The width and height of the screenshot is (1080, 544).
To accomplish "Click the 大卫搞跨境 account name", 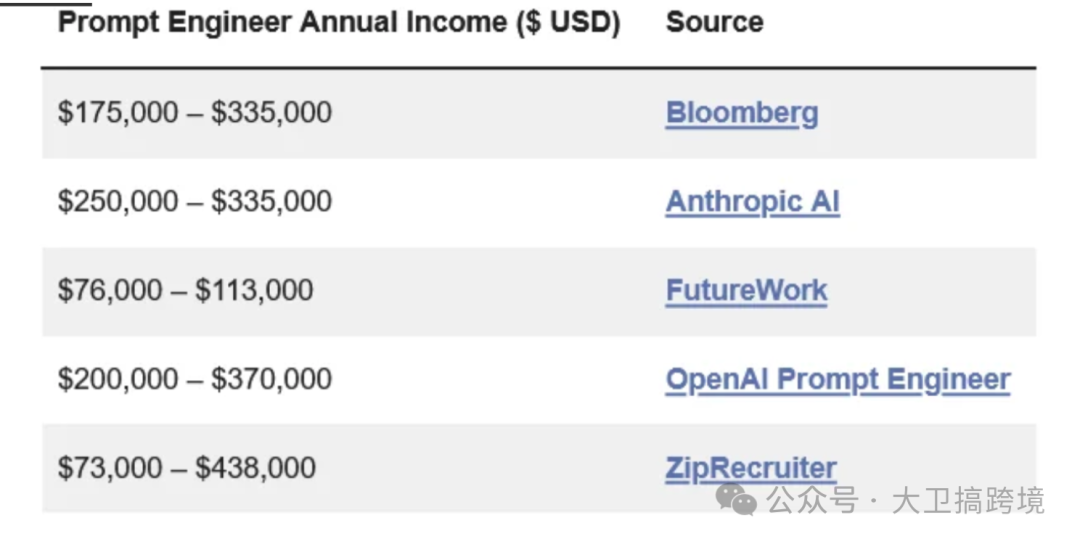I will [x=968, y=501].
